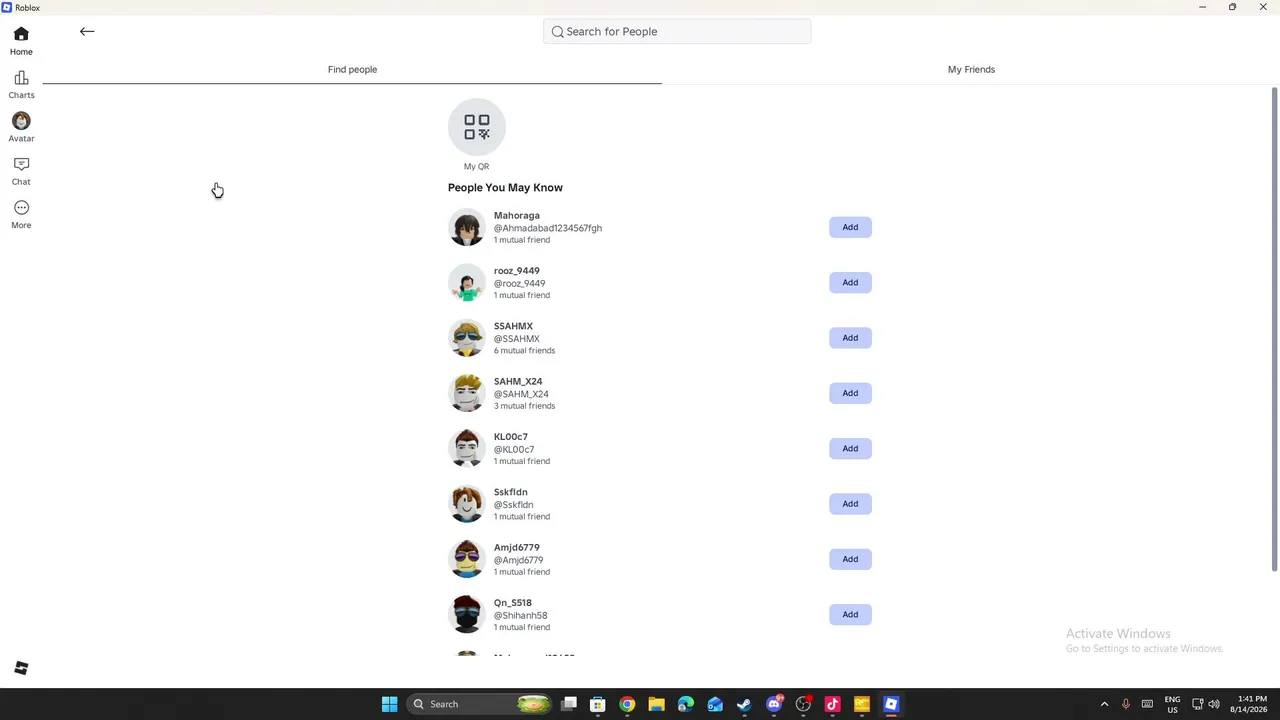Open the More menu in sidebar

tap(21, 214)
